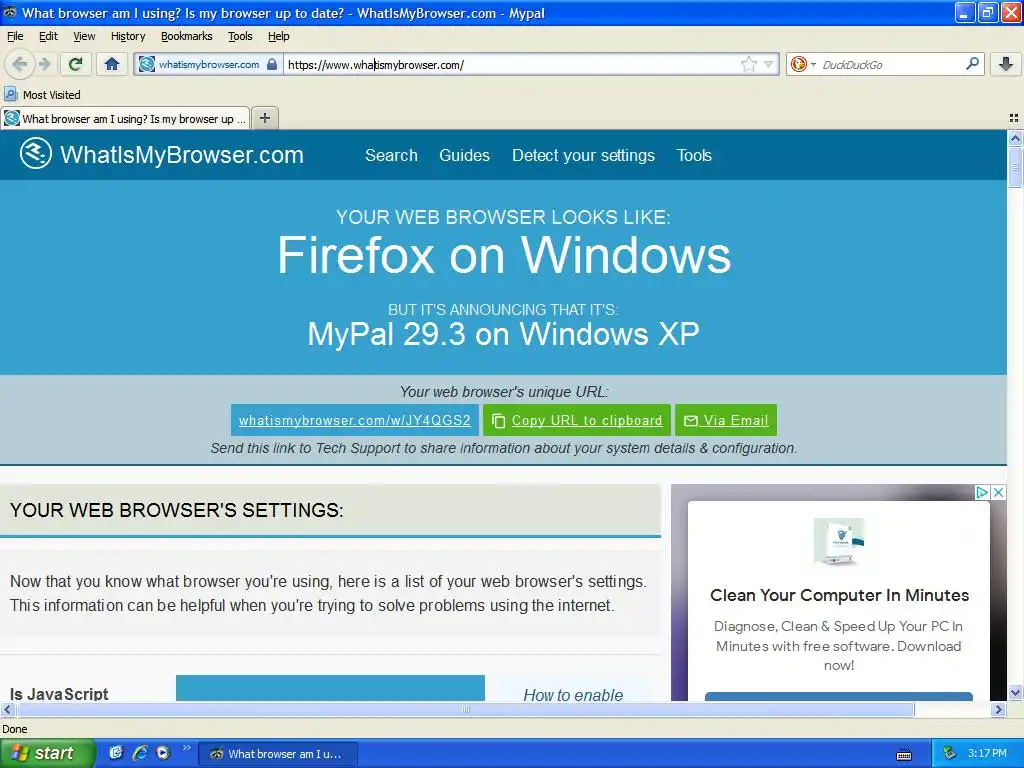
Task: Click the vertical scrollbar up arrow
Action: (1015, 138)
